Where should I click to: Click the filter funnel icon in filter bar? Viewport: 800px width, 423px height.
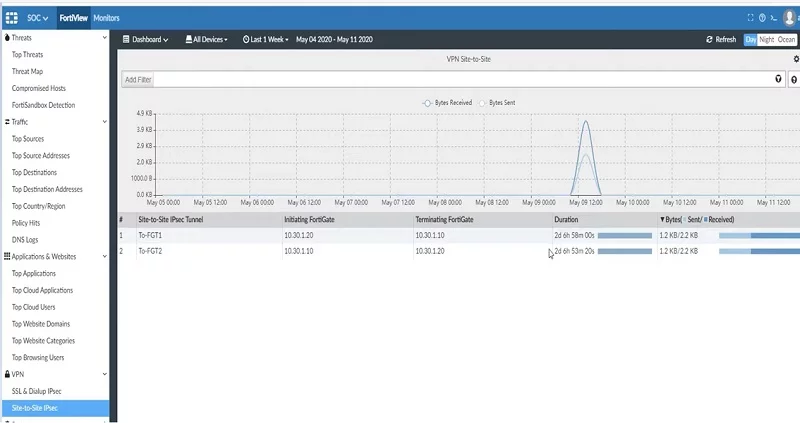[x=778, y=79]
